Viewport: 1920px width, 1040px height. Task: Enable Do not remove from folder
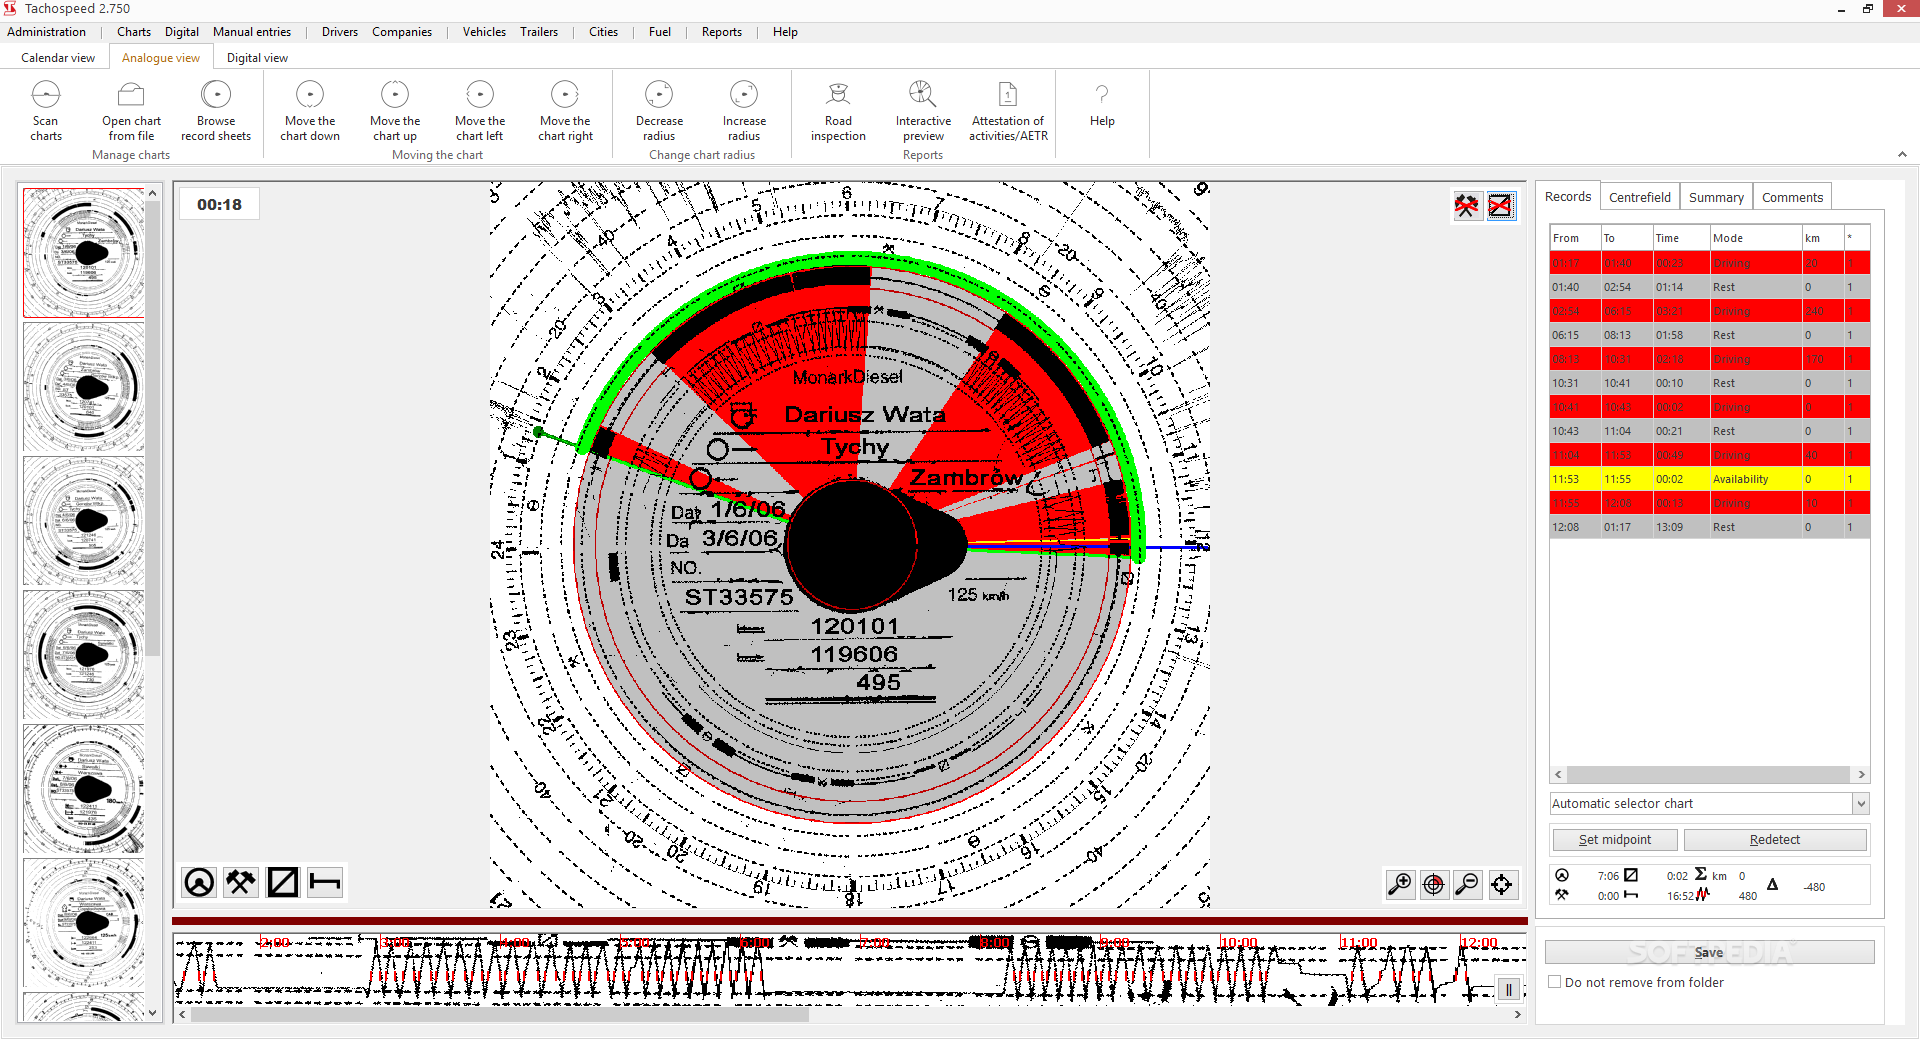pyautogui.click(x=1555, y=982)
